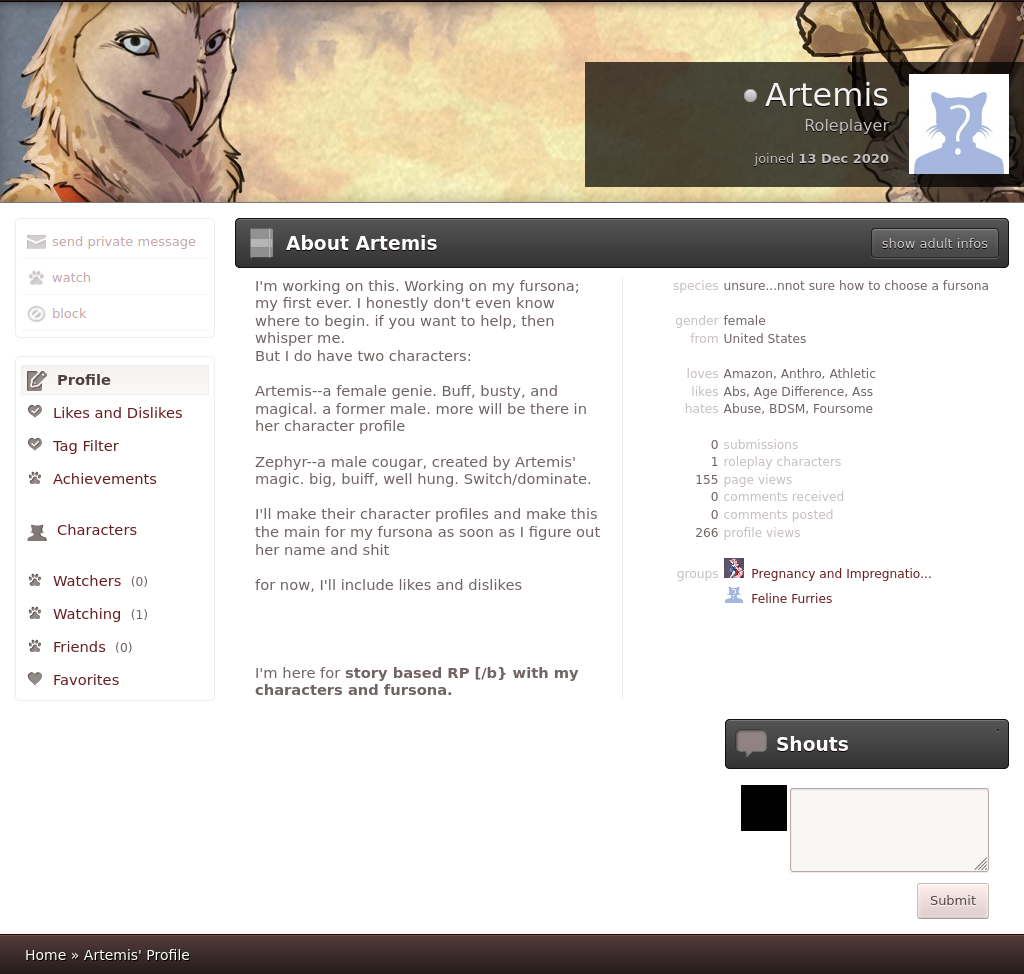
Task: Click the species value text
Action: [856, 285]
